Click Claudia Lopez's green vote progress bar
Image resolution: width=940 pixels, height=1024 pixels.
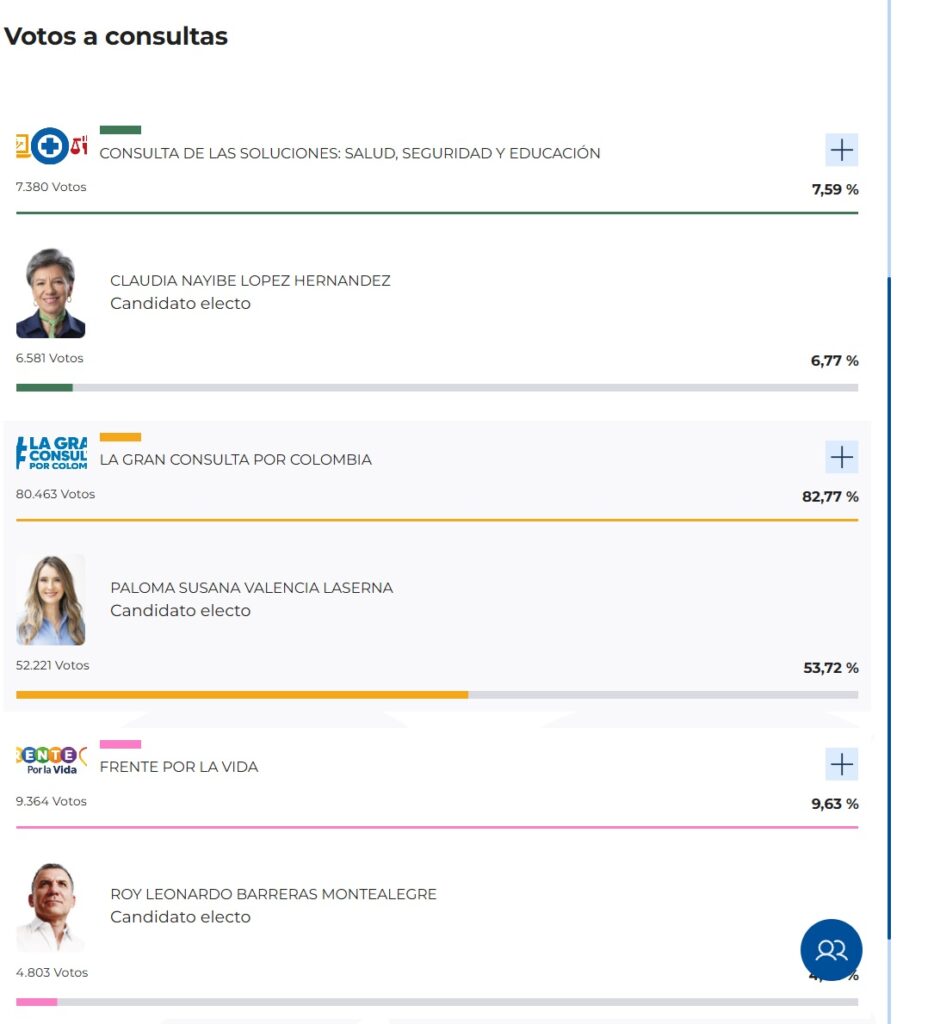point(44,388)
